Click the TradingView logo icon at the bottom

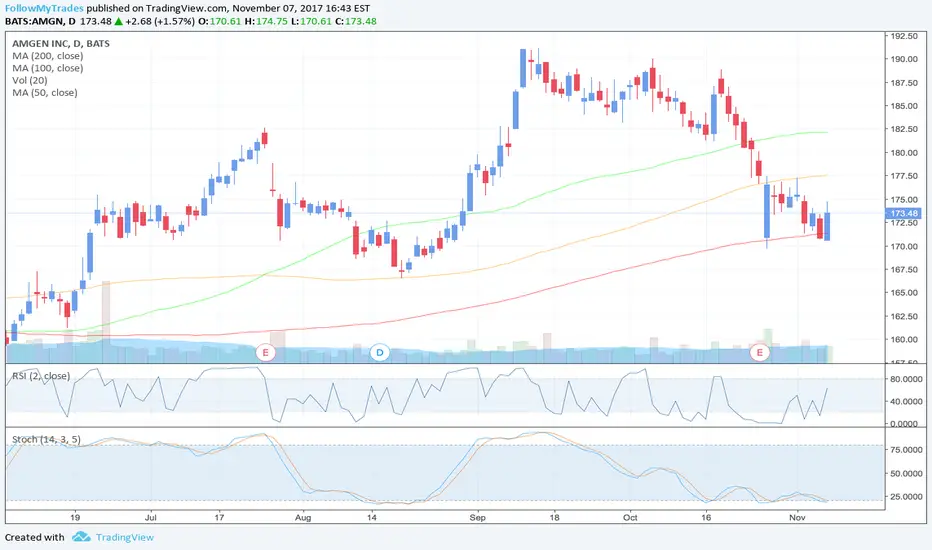81,537
